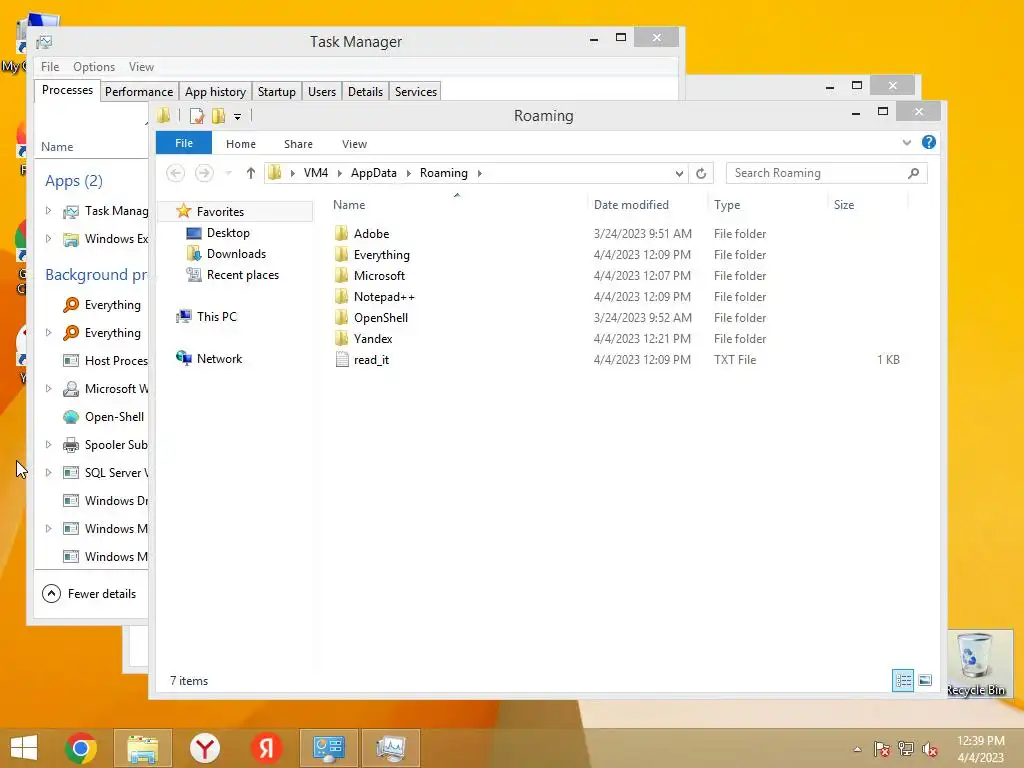Click the Windows Start button

tap(24, 748)
